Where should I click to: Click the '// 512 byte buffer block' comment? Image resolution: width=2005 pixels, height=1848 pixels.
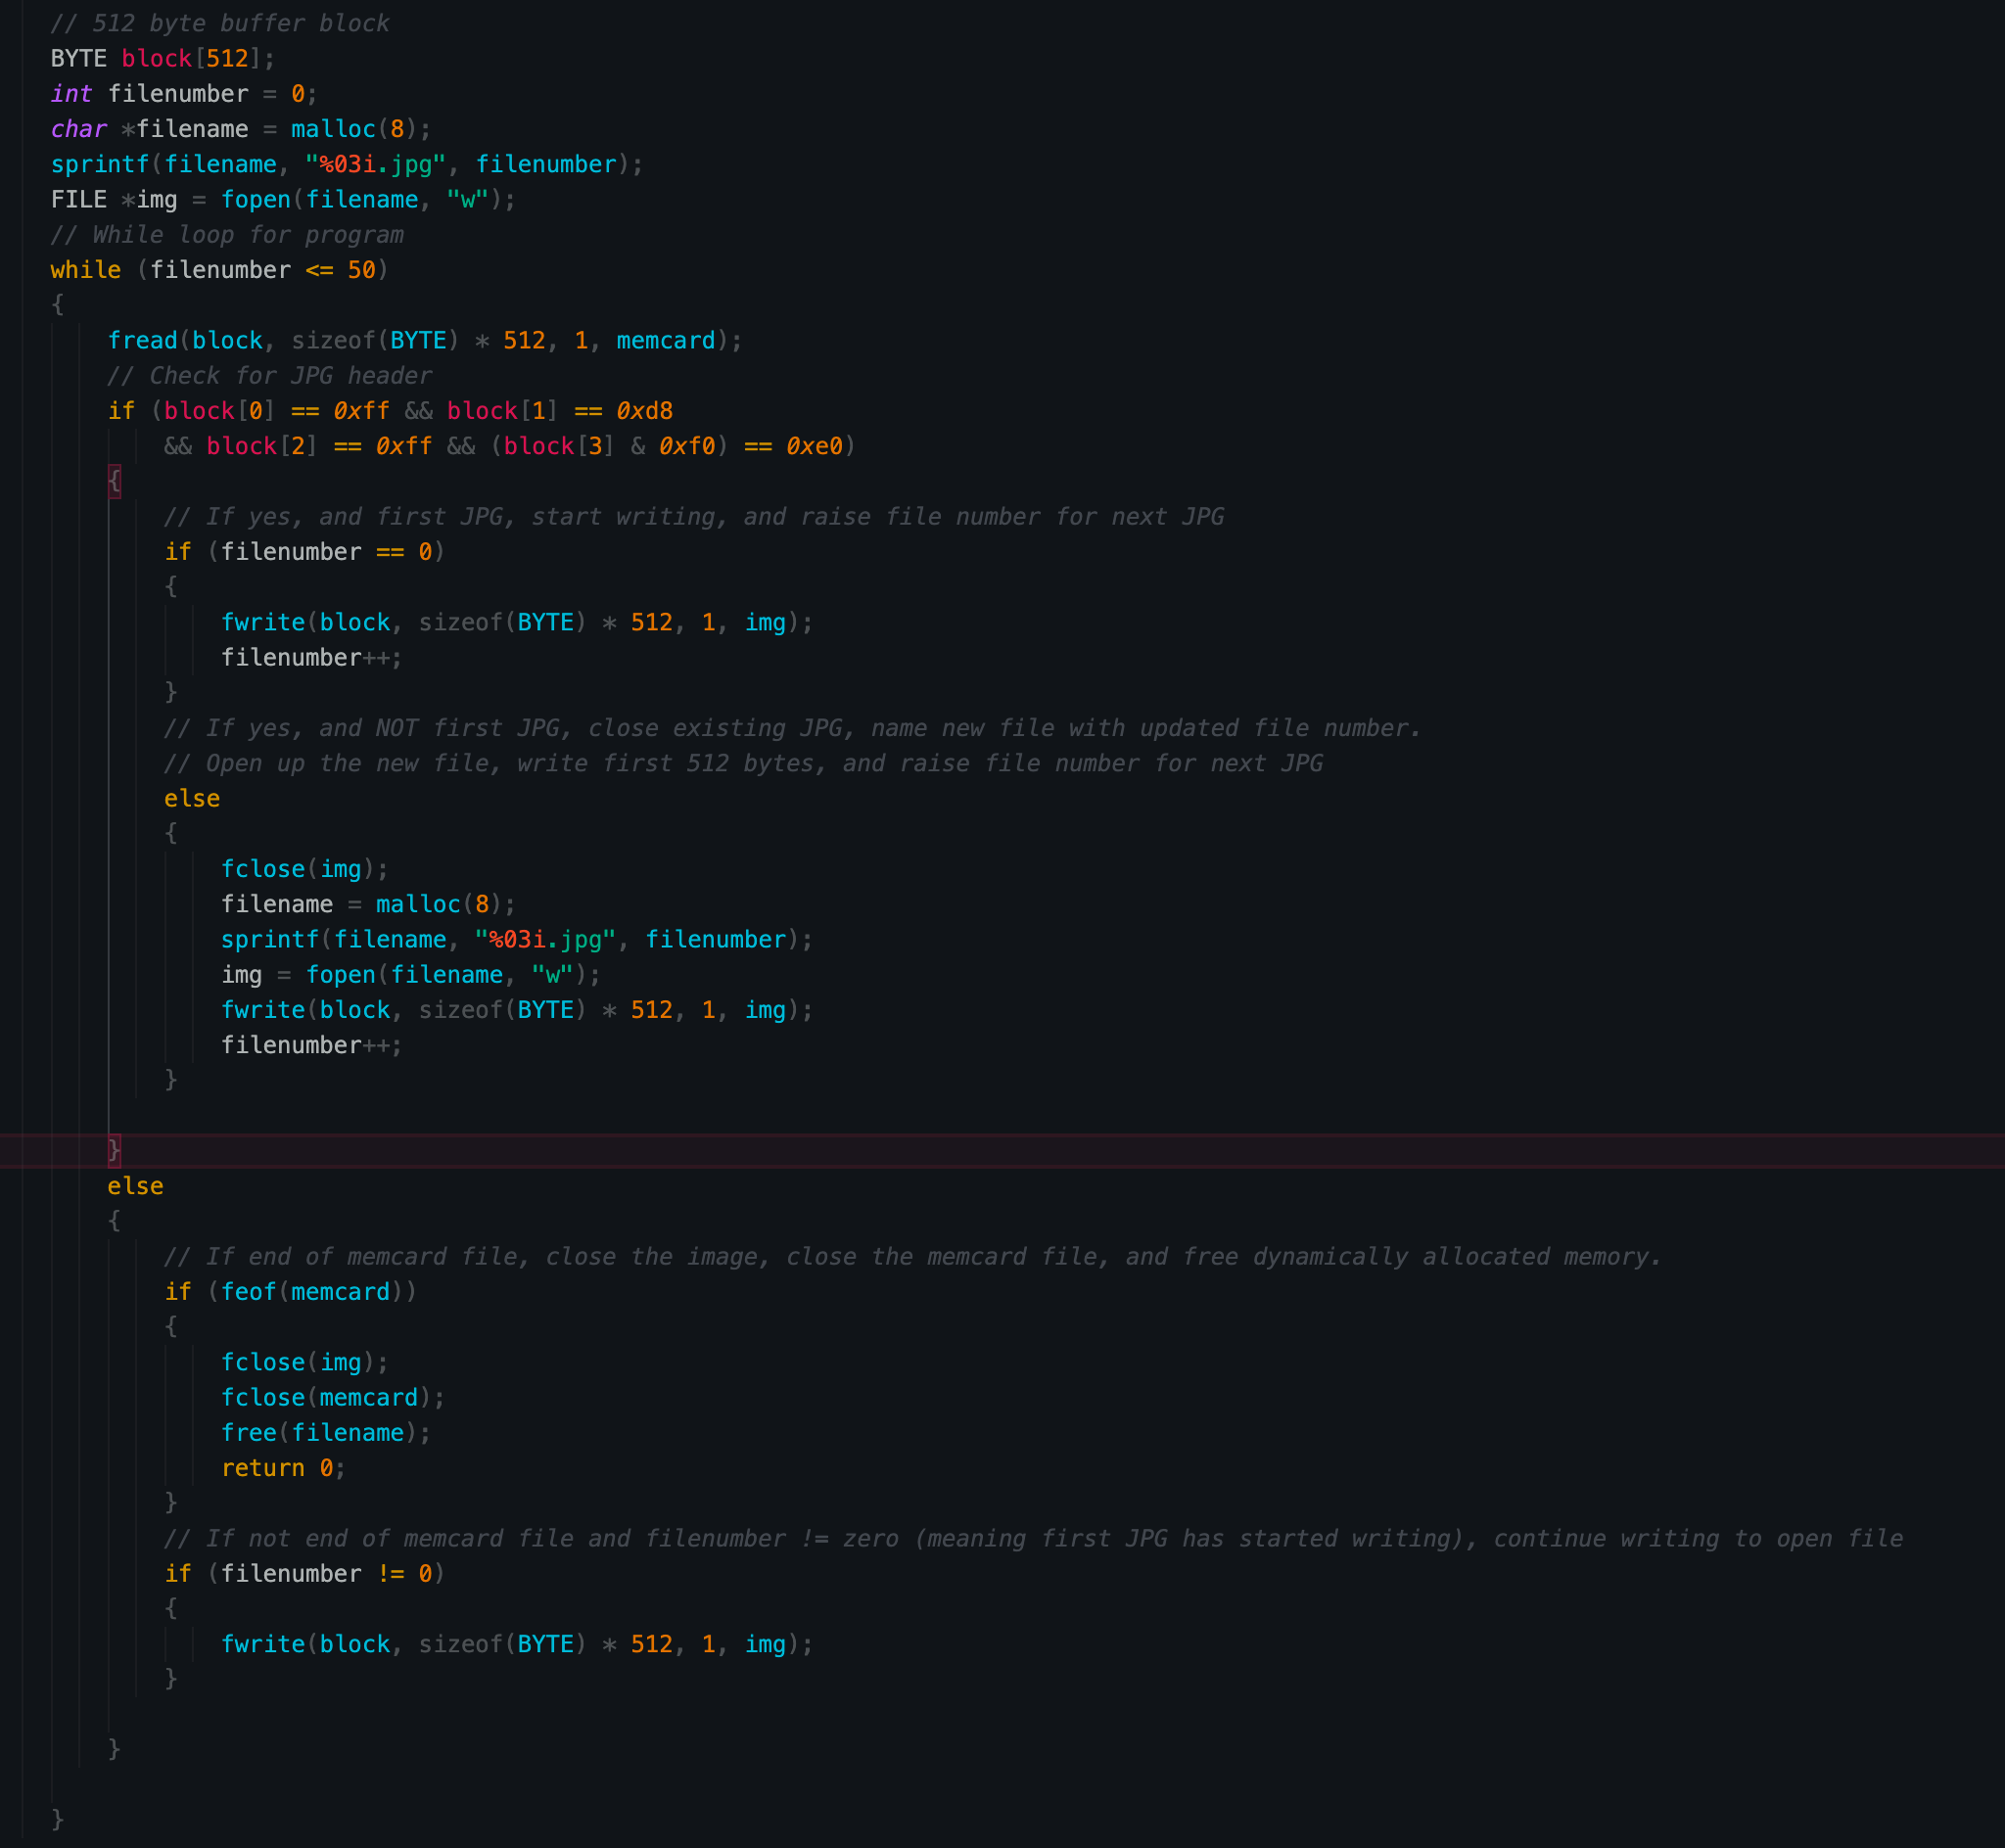click(219, 23)
